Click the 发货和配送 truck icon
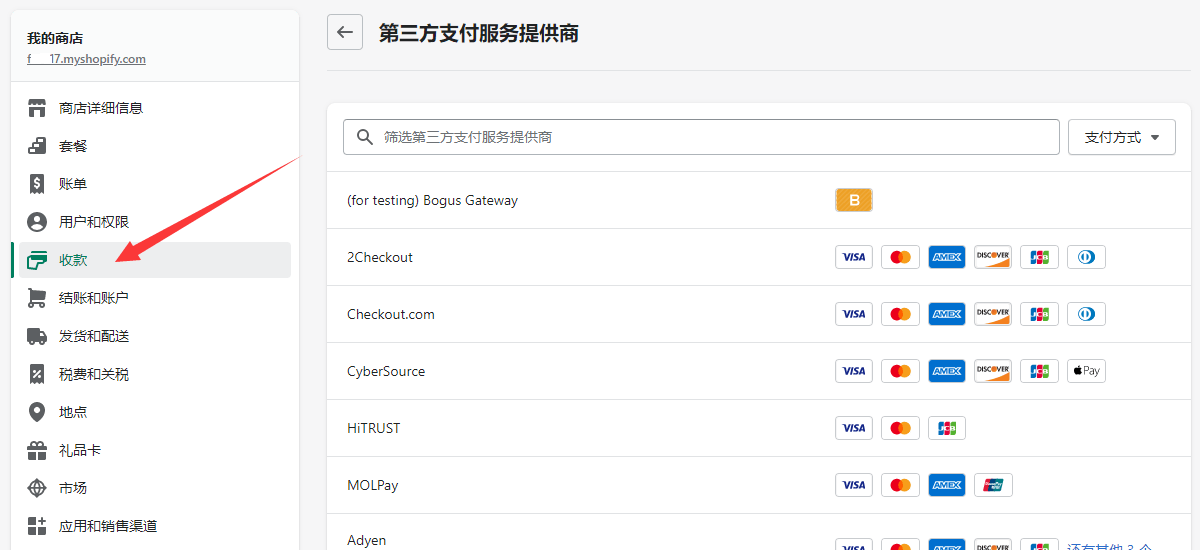The width and height of the screenshot is (1200, 550). point(37,336)
